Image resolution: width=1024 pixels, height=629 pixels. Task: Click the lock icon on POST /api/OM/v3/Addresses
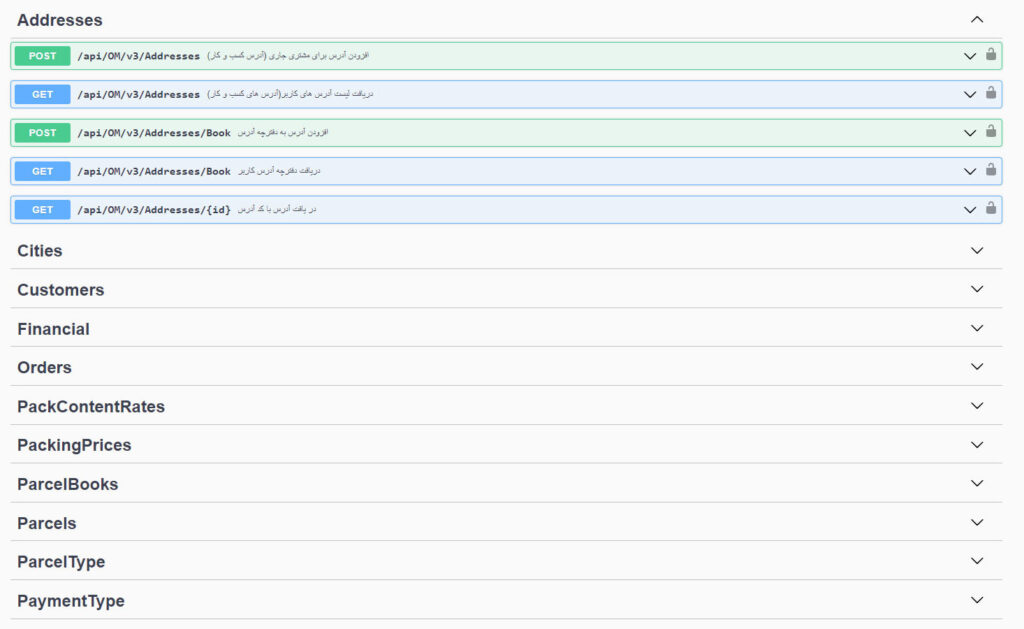[990, 56]
